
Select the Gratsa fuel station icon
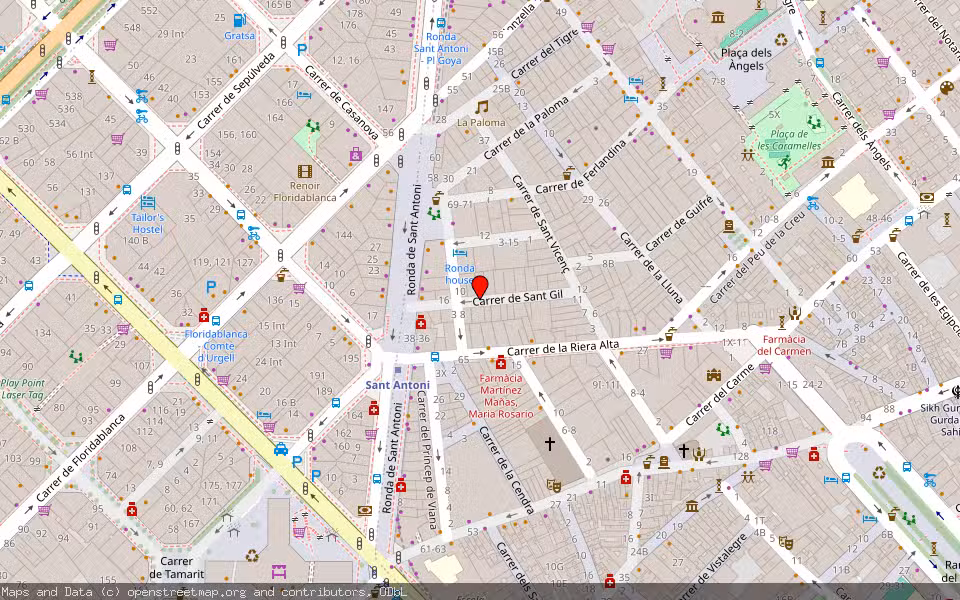[x=239, y=20]
